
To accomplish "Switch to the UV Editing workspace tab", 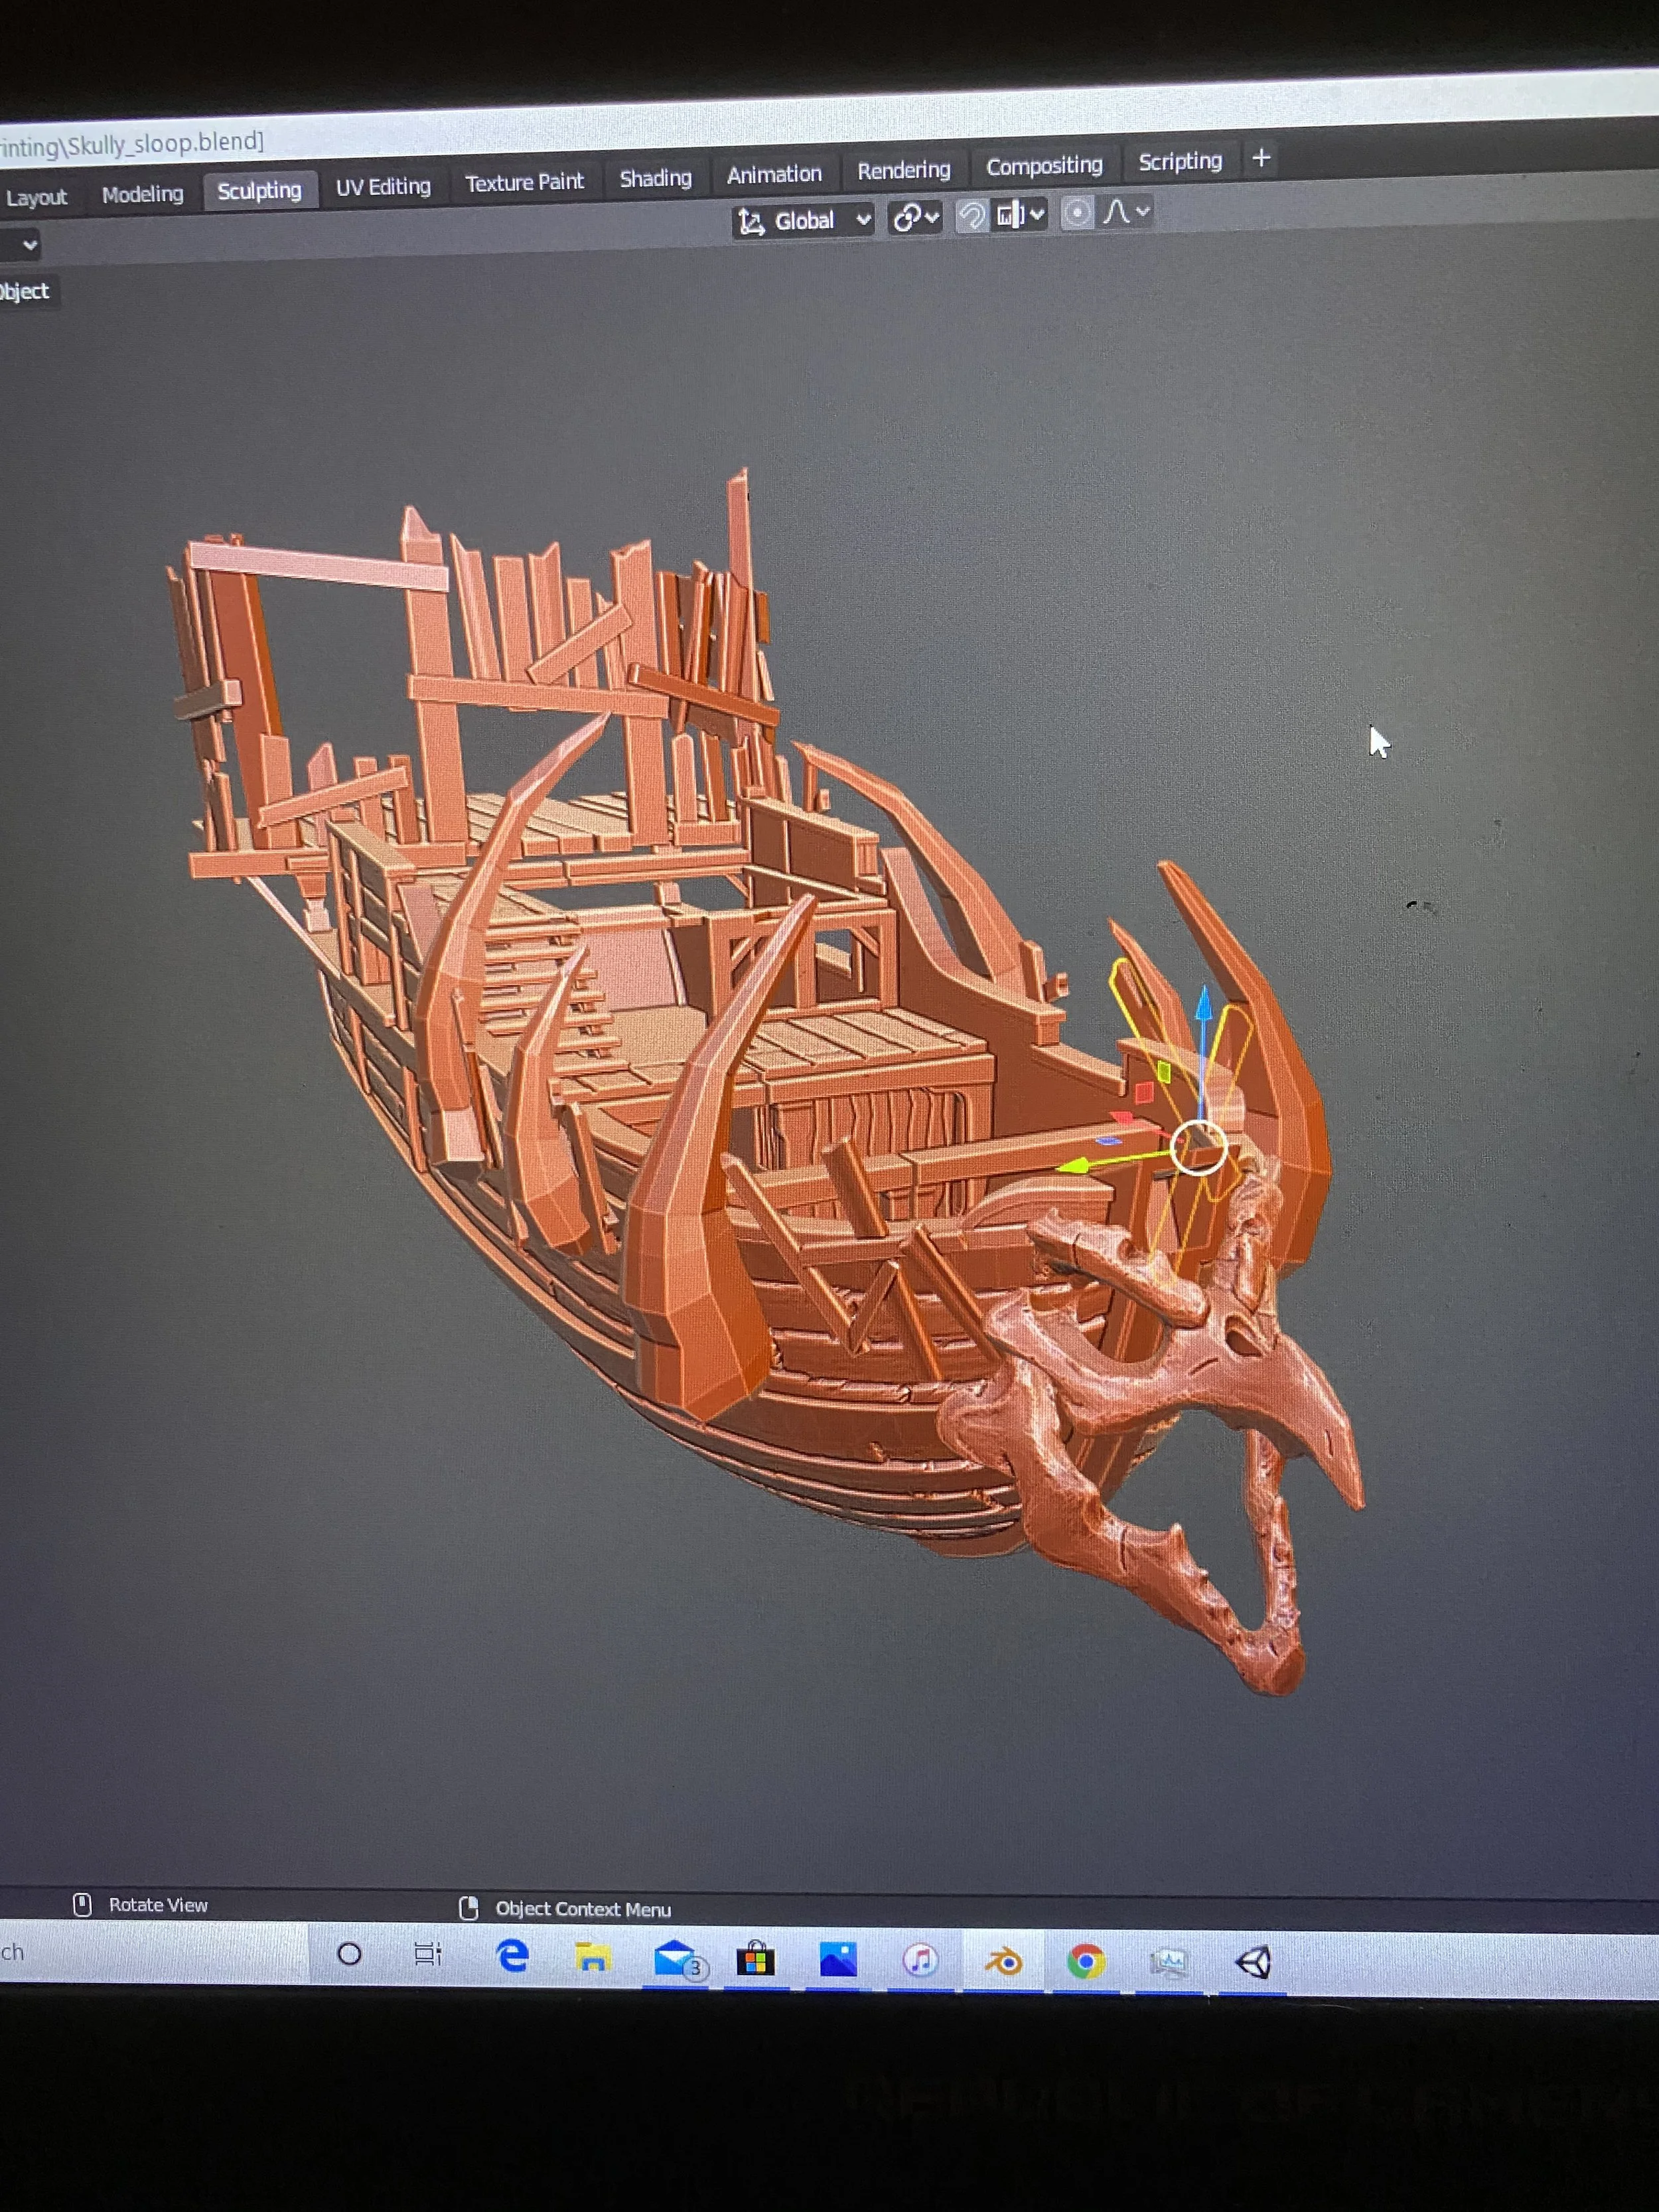I will tap(383, 187).
